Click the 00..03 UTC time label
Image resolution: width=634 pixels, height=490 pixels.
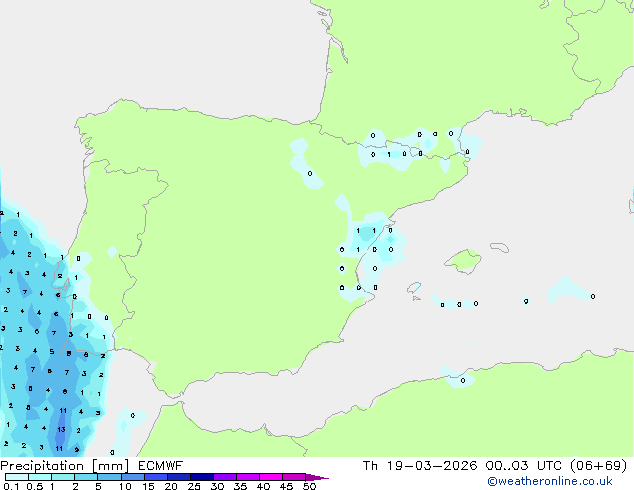coord(523,466)
